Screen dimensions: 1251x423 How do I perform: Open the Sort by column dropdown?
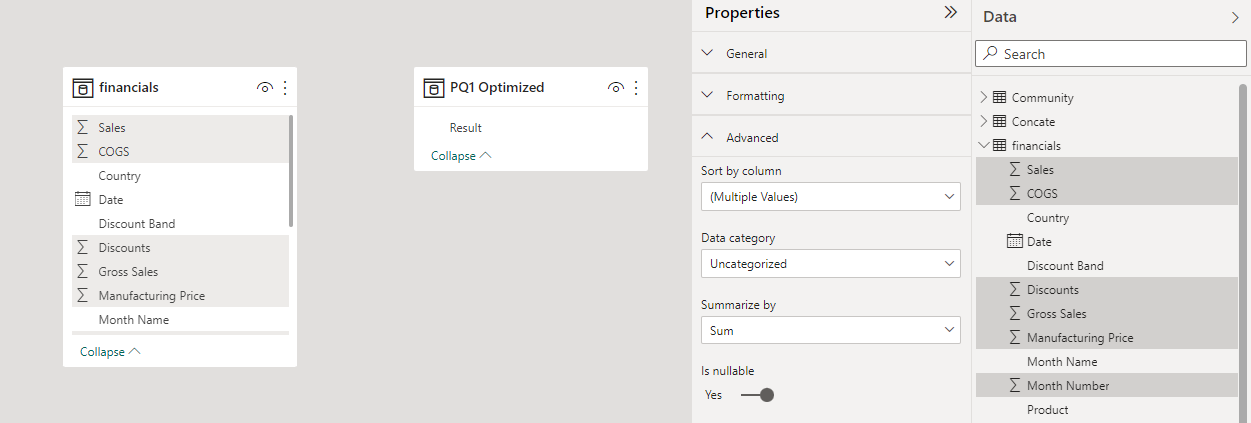coord(831,197)
